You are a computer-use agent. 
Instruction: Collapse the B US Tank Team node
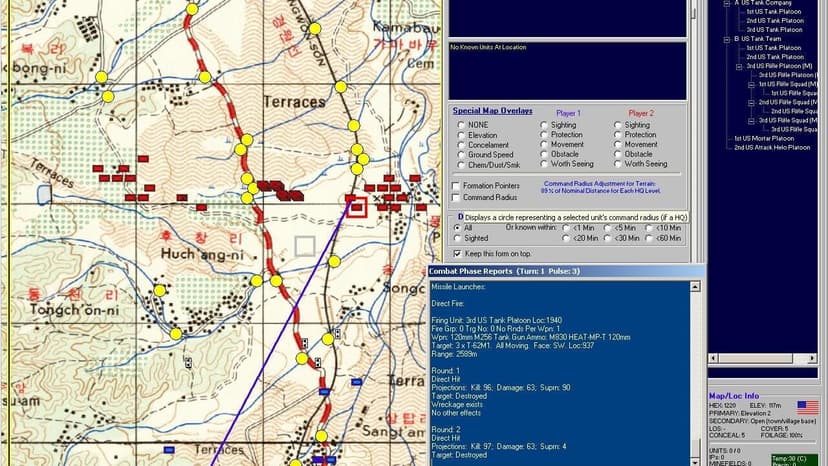[x=727, y=39]
